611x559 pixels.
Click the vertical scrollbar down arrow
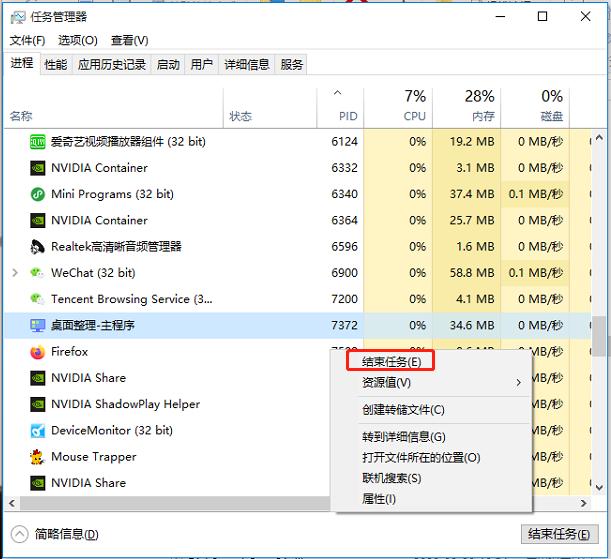[x=599, y=487]
